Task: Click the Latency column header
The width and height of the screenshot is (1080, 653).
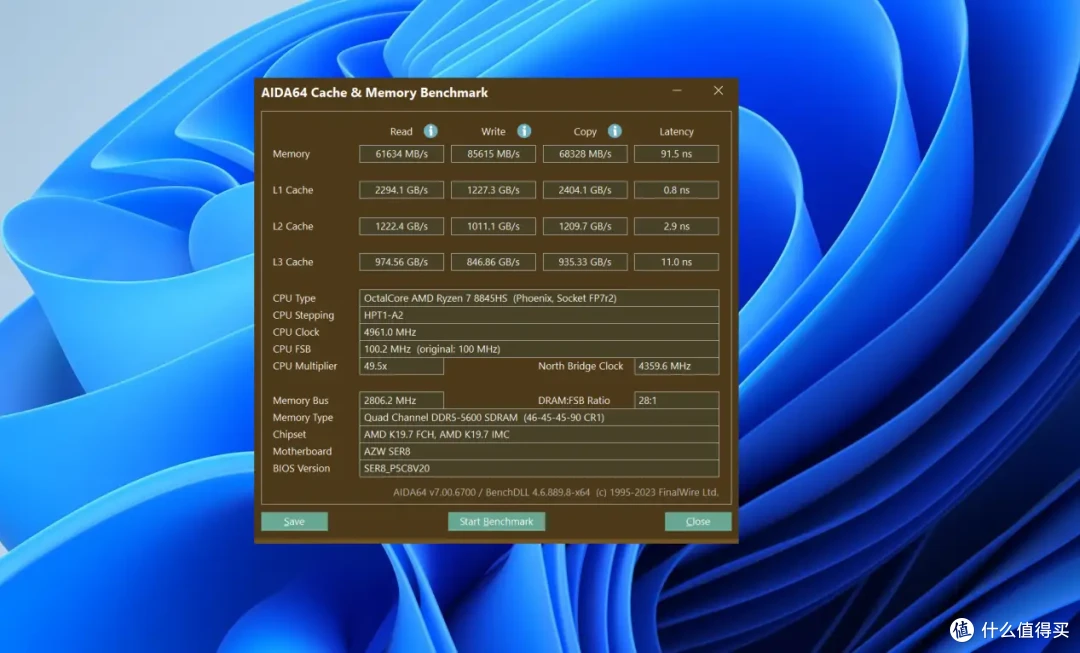Action: click(676, 132)
